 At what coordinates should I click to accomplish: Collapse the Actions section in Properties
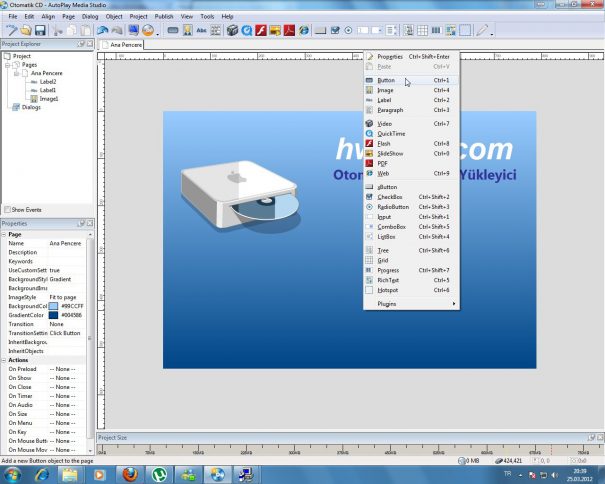pyautogui.click(x=4, y=360)
